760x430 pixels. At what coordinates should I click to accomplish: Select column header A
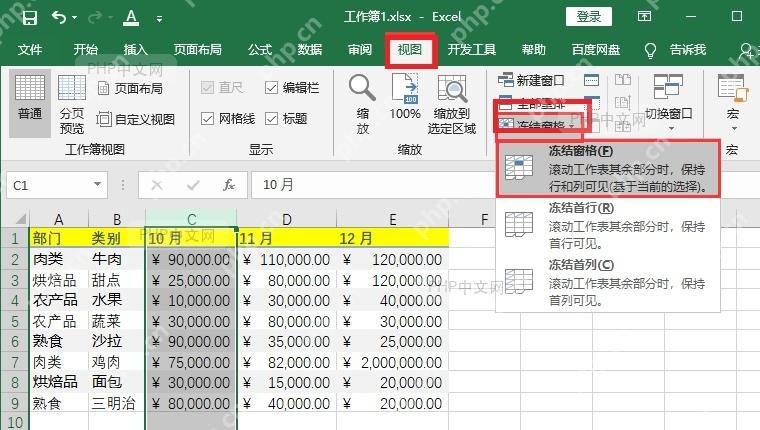click(x=59, y=219)
